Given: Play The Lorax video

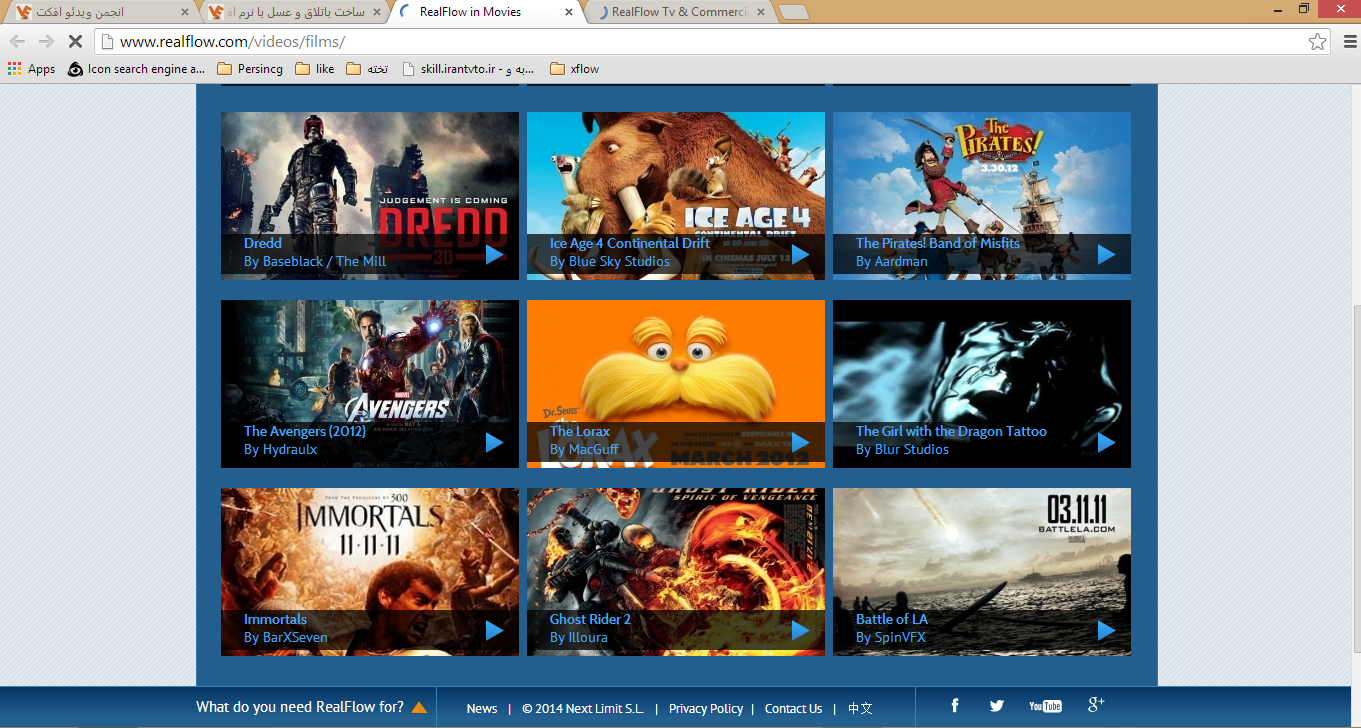Looking at the screenshot, I should [800, 442].
